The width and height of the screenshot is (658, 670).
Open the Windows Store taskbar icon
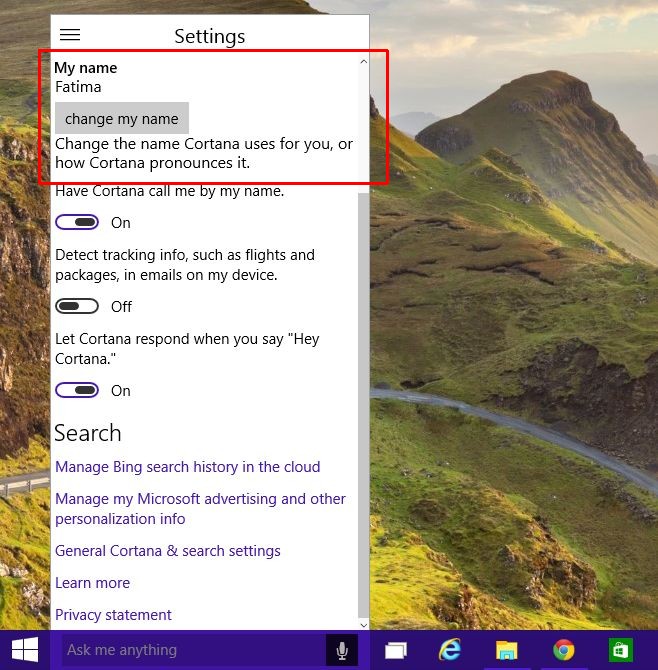tap(620, 650)
